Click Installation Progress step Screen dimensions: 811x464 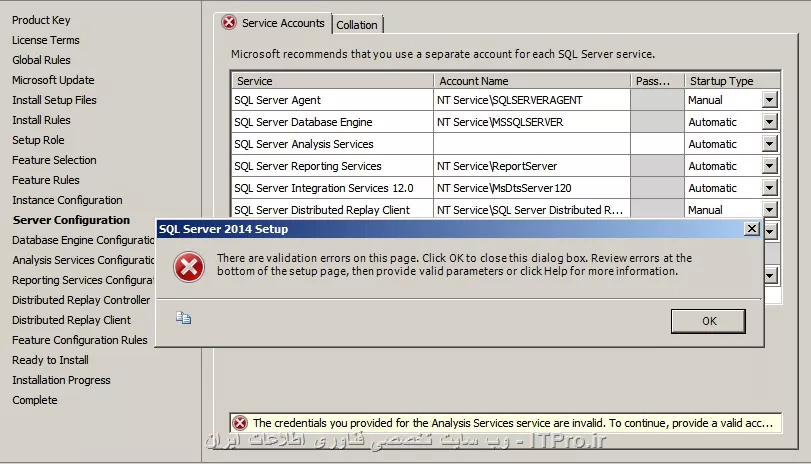[x=62, y=380]
